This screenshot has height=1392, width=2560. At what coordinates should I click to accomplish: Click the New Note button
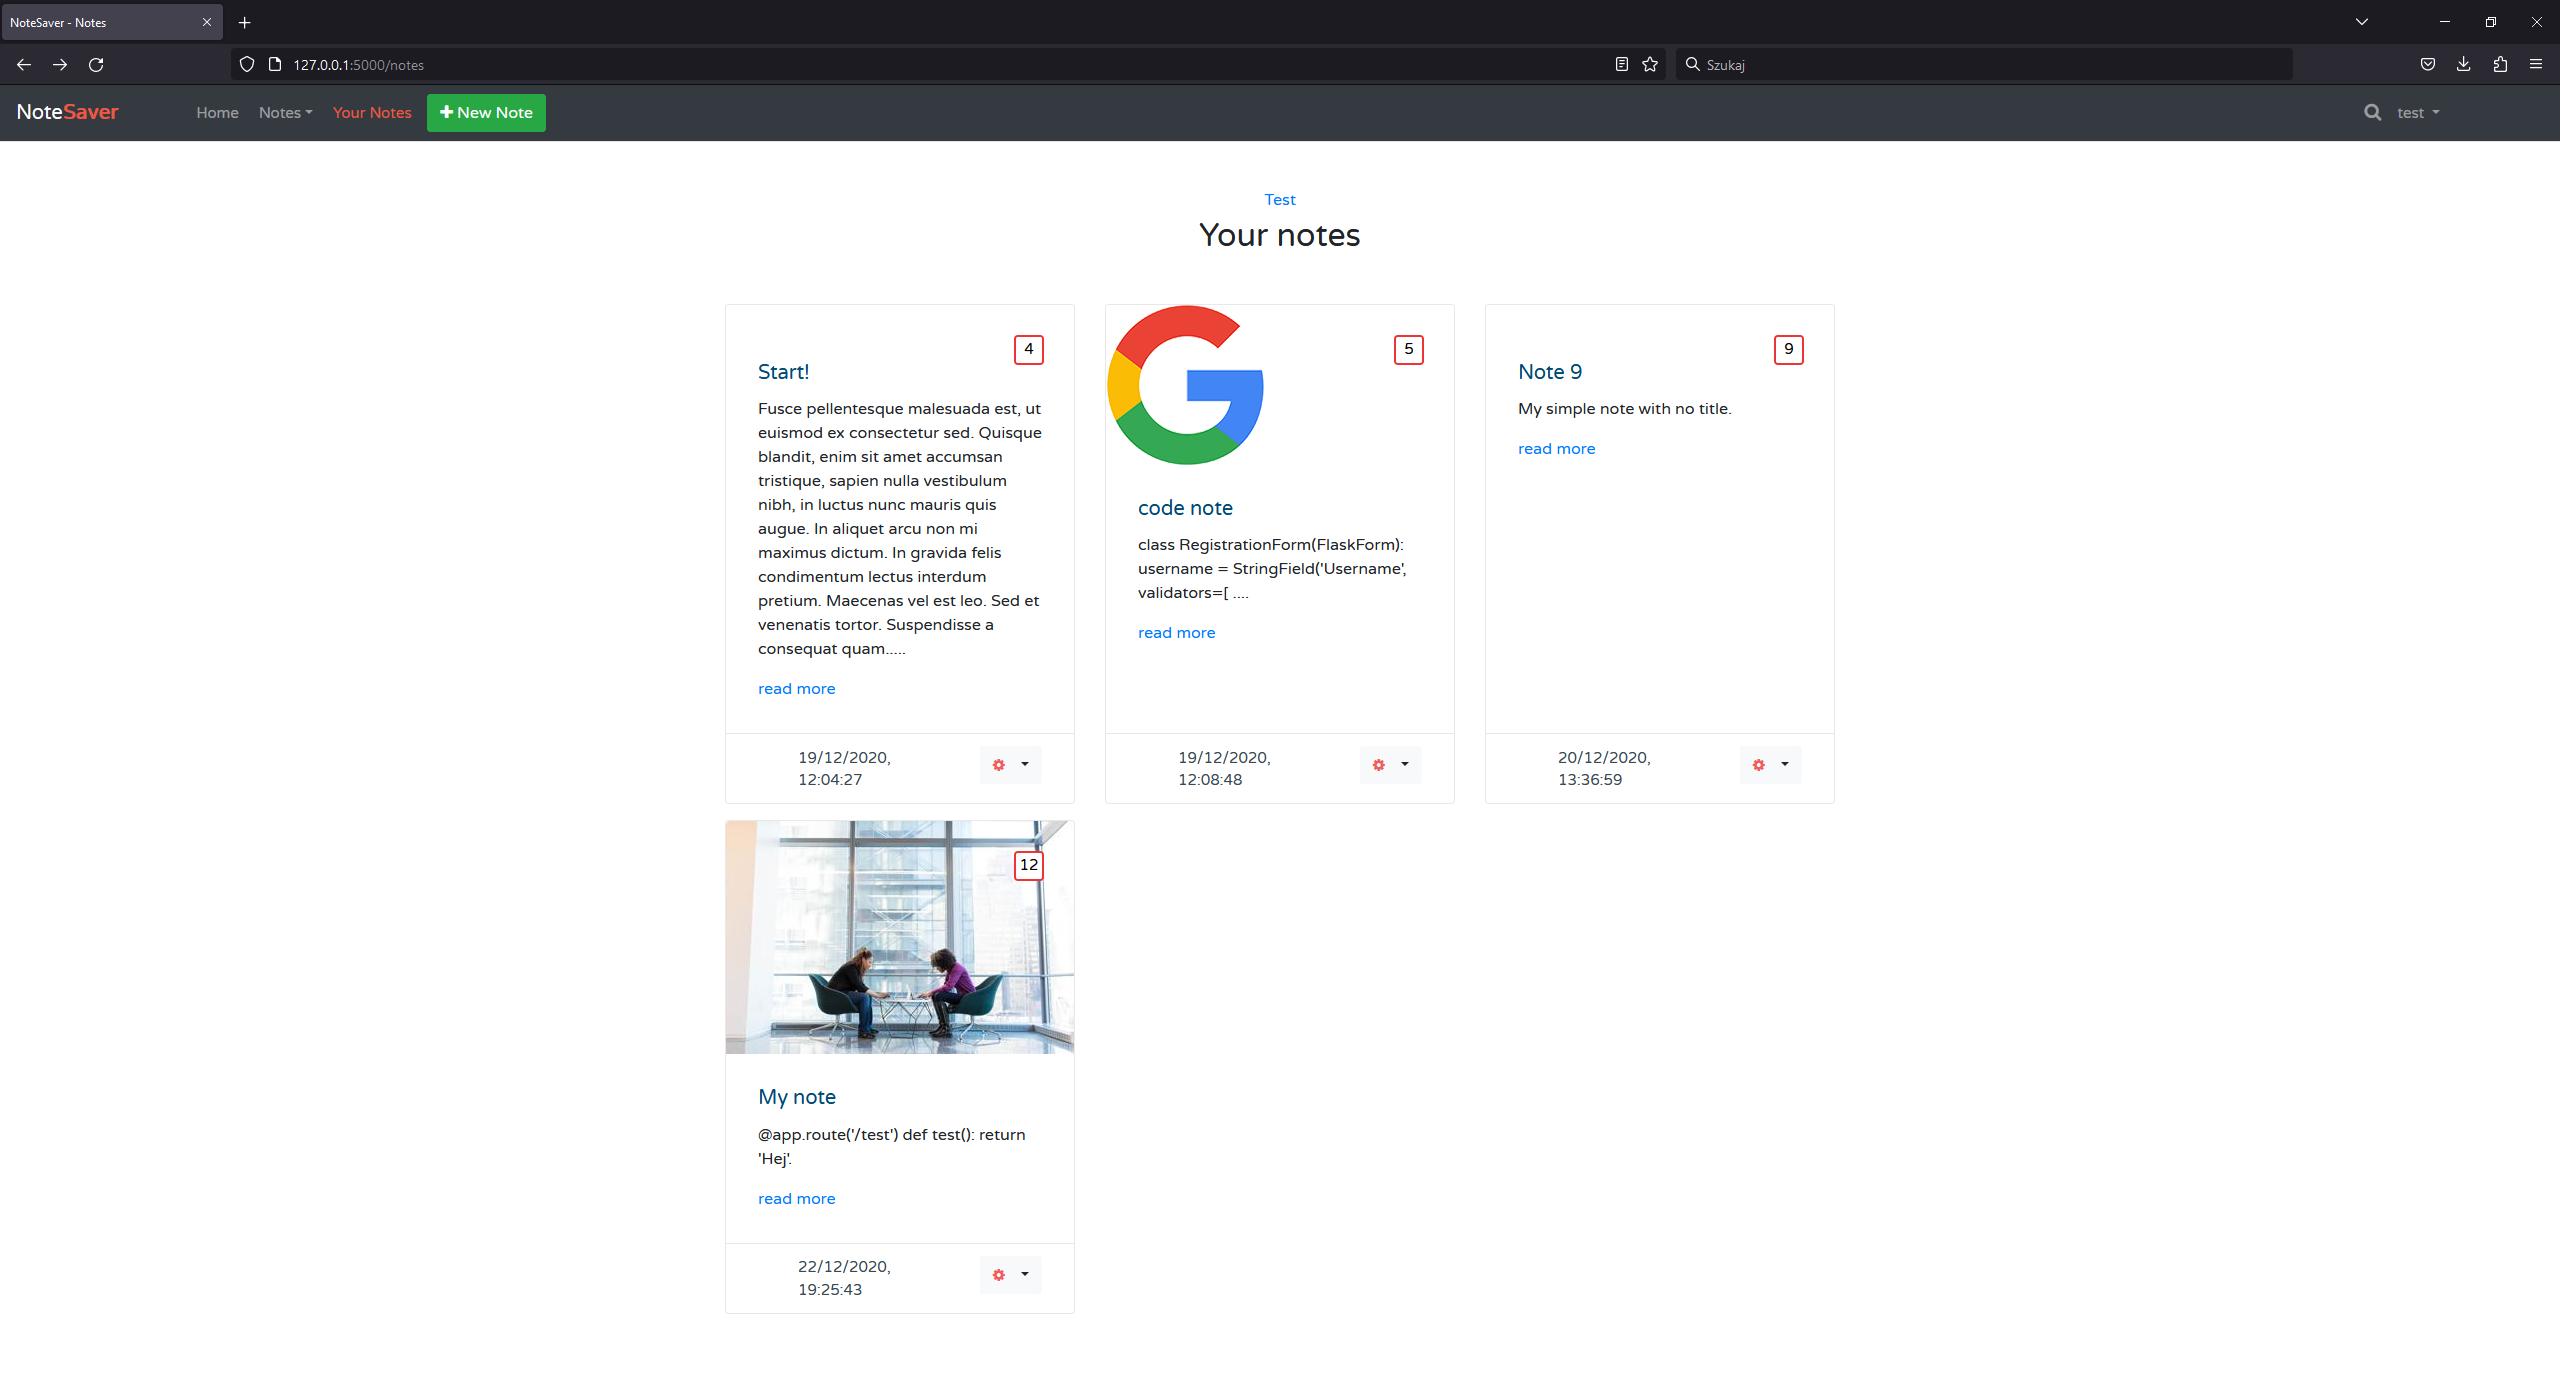[x=486, y=112]
